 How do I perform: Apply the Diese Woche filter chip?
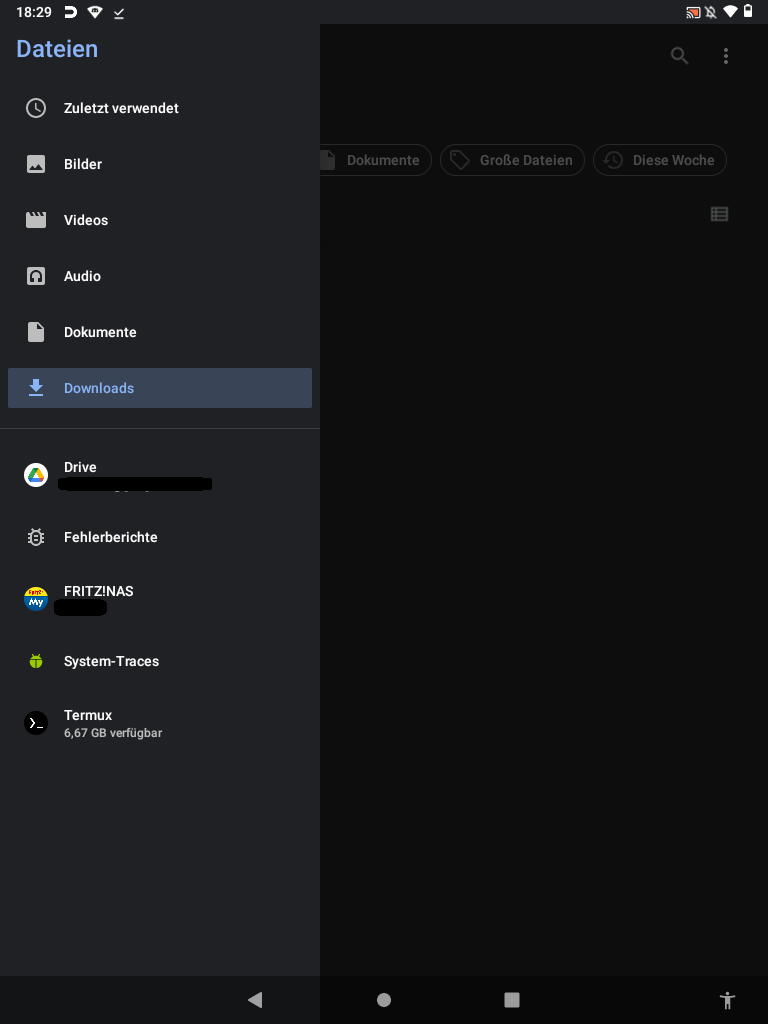(x=659, y=160)
